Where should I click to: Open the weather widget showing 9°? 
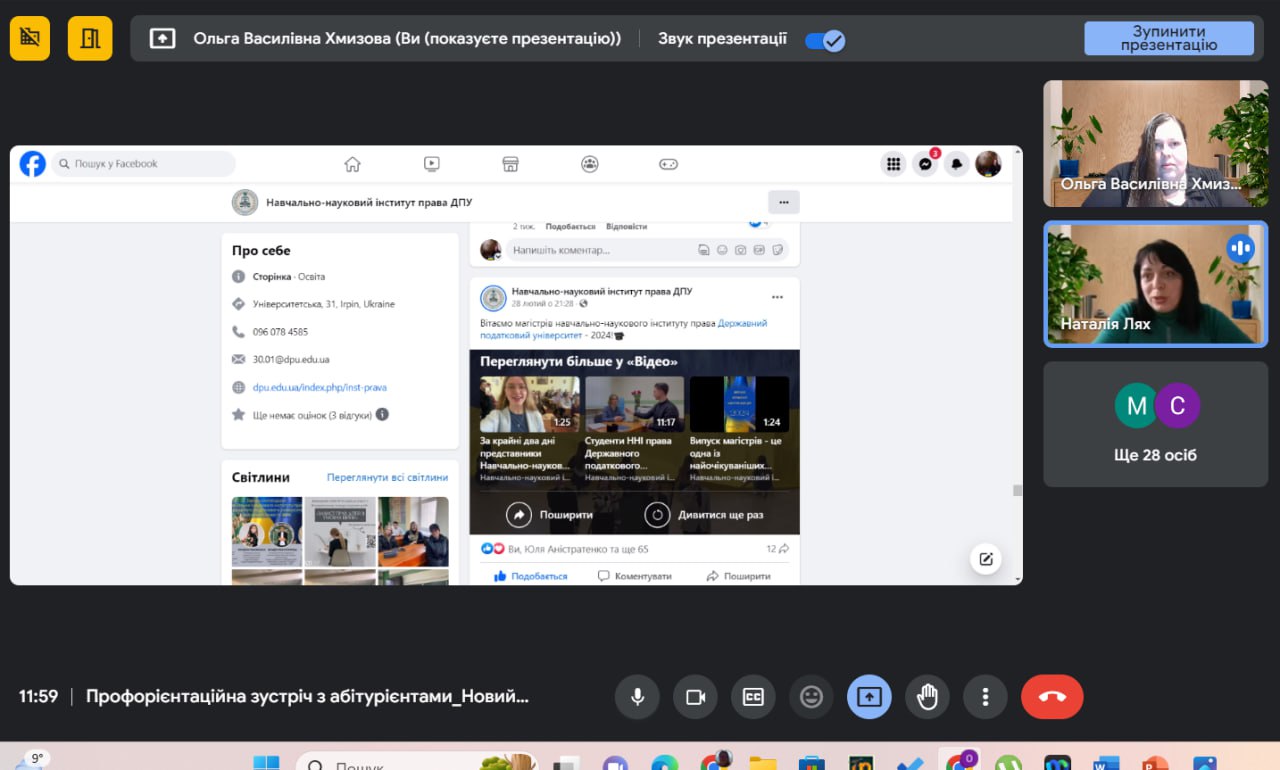tap(32, 760)
